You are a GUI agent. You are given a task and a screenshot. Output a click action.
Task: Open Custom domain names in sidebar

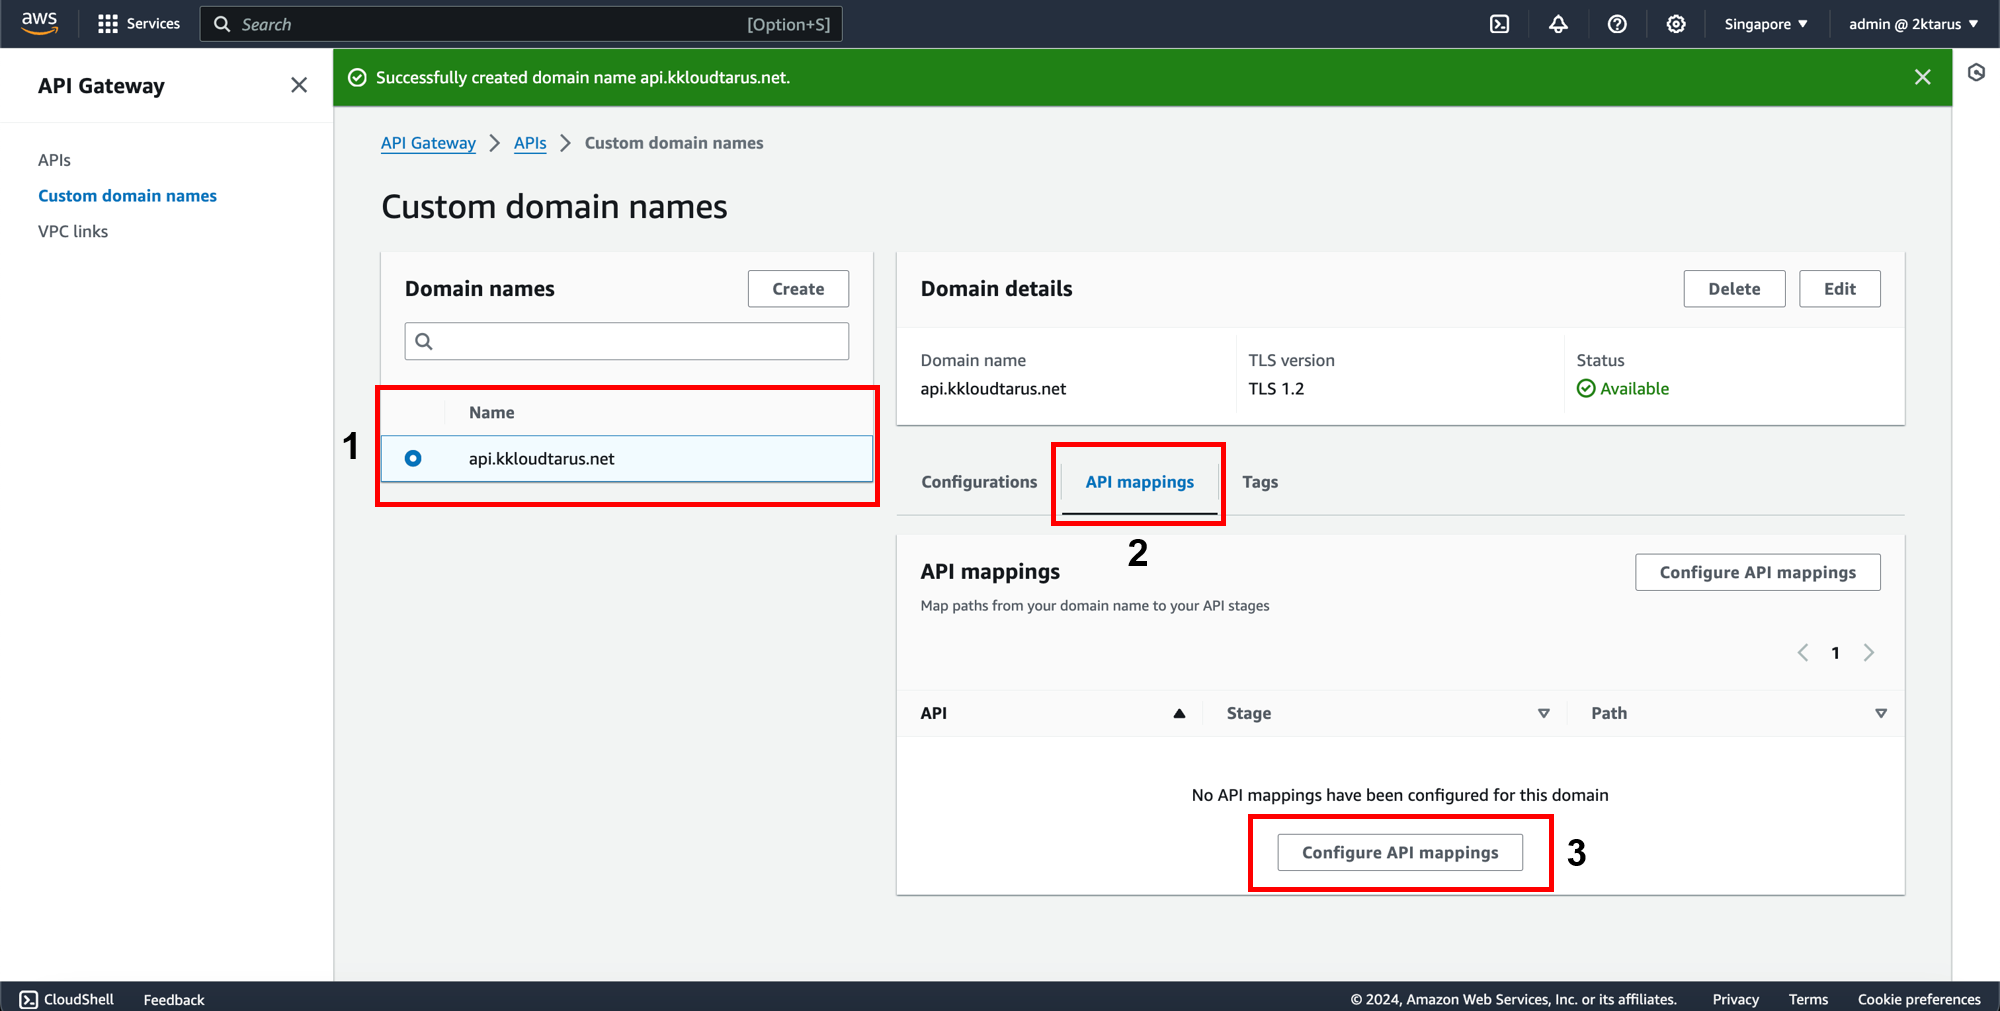coord(127,196)
